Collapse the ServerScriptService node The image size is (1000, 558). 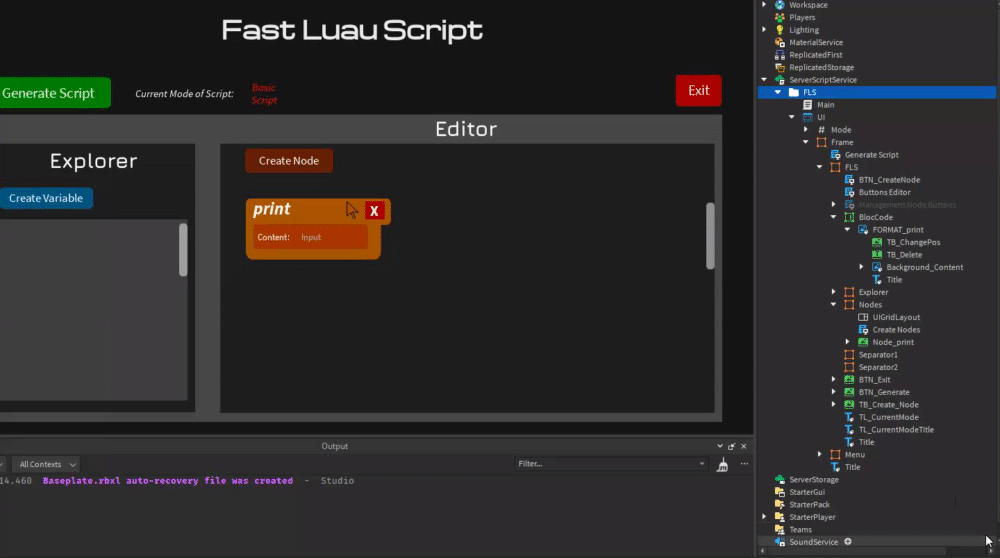[x=764, y=80]
